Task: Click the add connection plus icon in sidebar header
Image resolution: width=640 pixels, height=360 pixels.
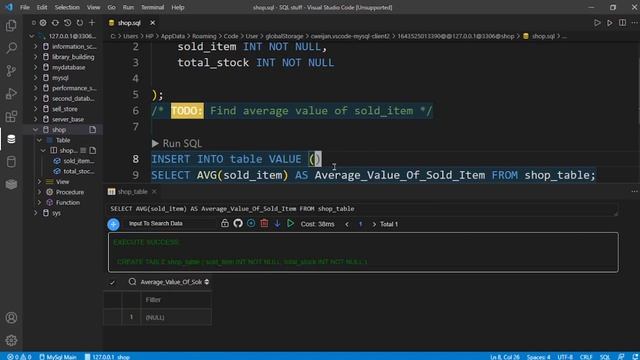Action: [x=92, y=23]
